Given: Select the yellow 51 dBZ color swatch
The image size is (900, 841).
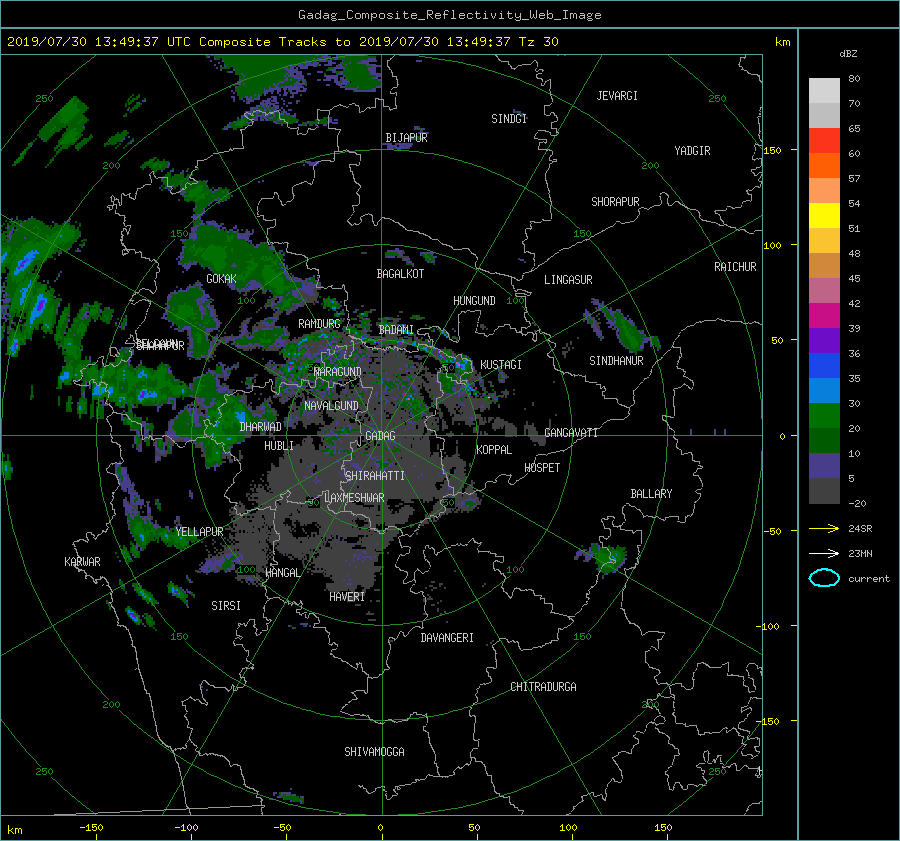Looking at the screenshot, I should (x=824, y=216).
